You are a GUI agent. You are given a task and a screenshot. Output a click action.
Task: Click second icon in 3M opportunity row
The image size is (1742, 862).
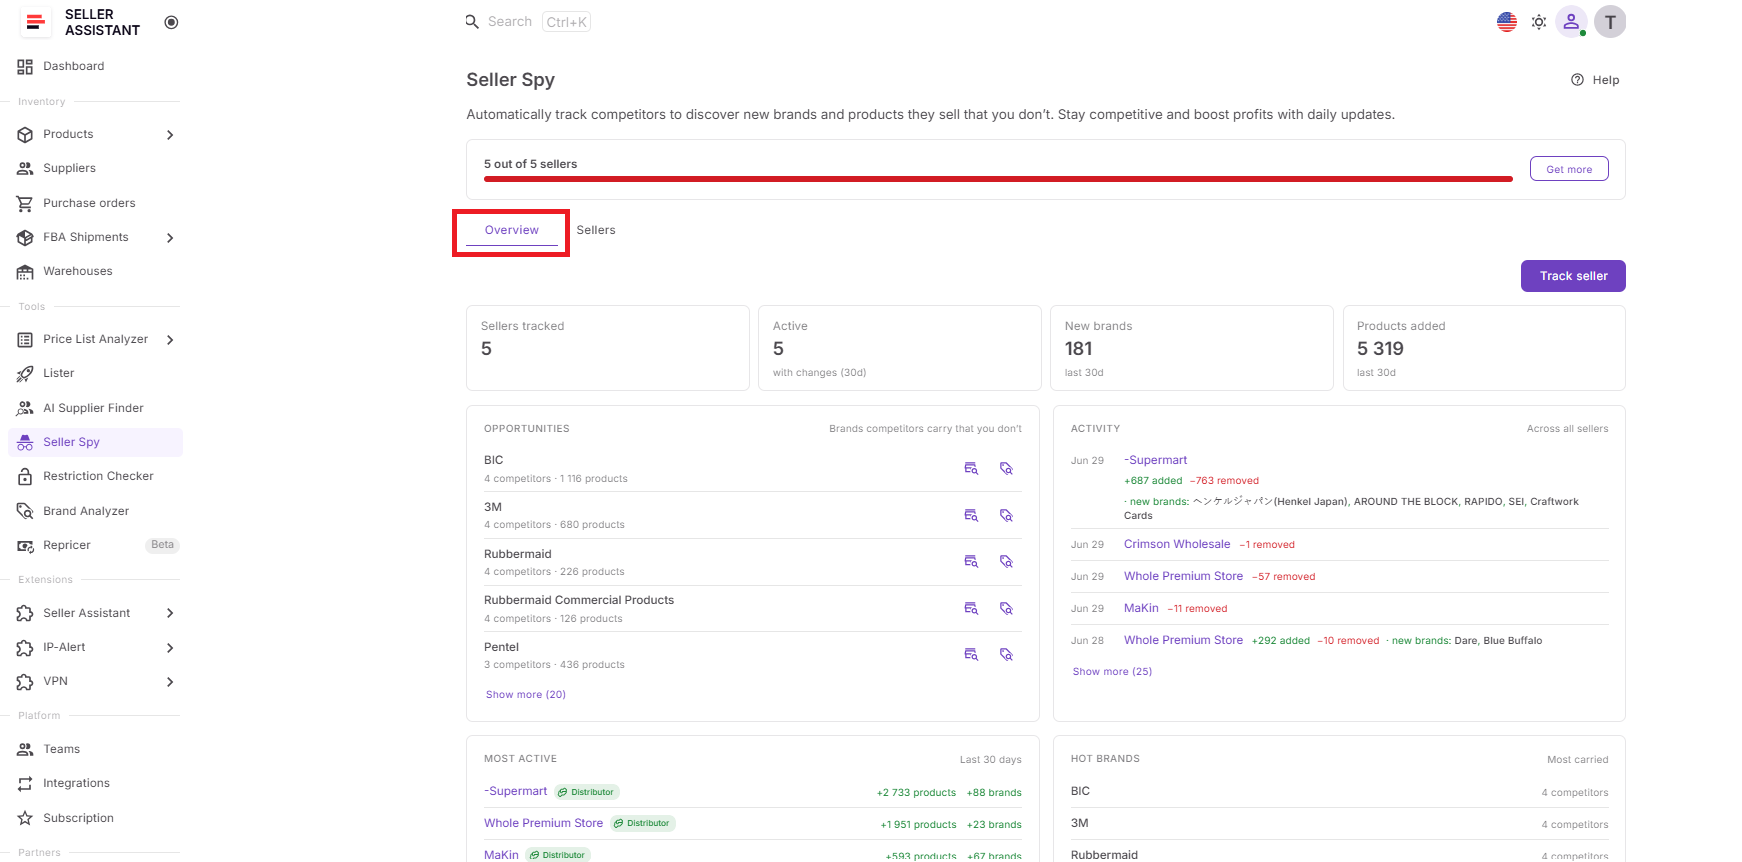pos(1007,516)
